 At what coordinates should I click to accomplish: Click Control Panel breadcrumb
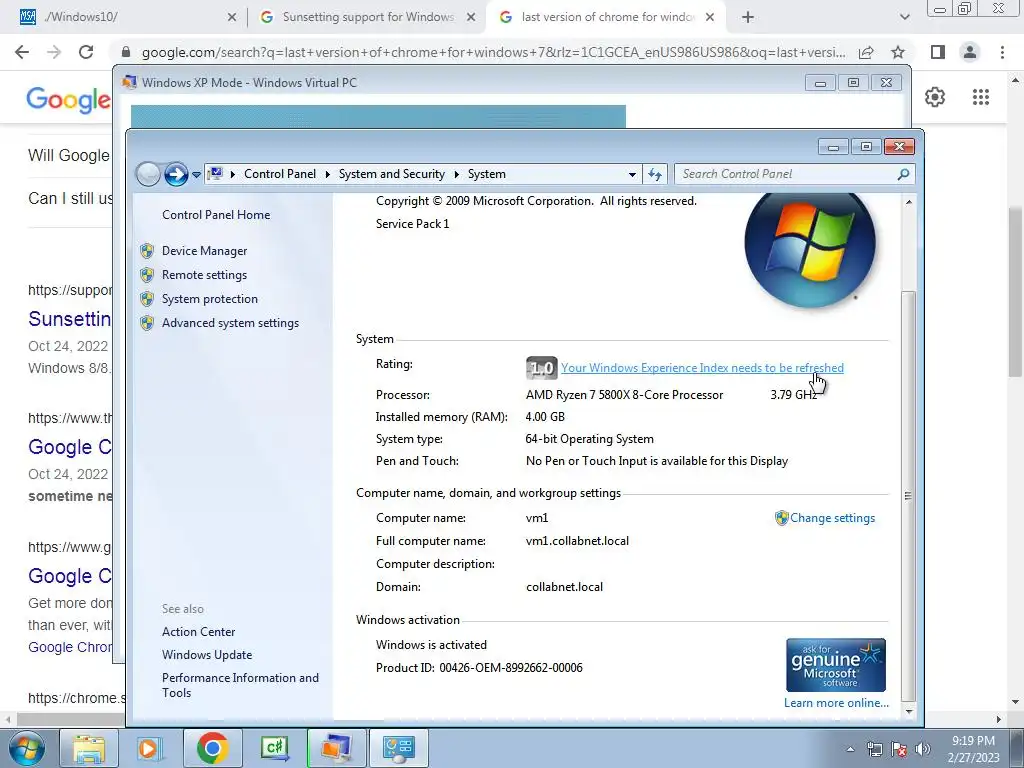(280, 174)
